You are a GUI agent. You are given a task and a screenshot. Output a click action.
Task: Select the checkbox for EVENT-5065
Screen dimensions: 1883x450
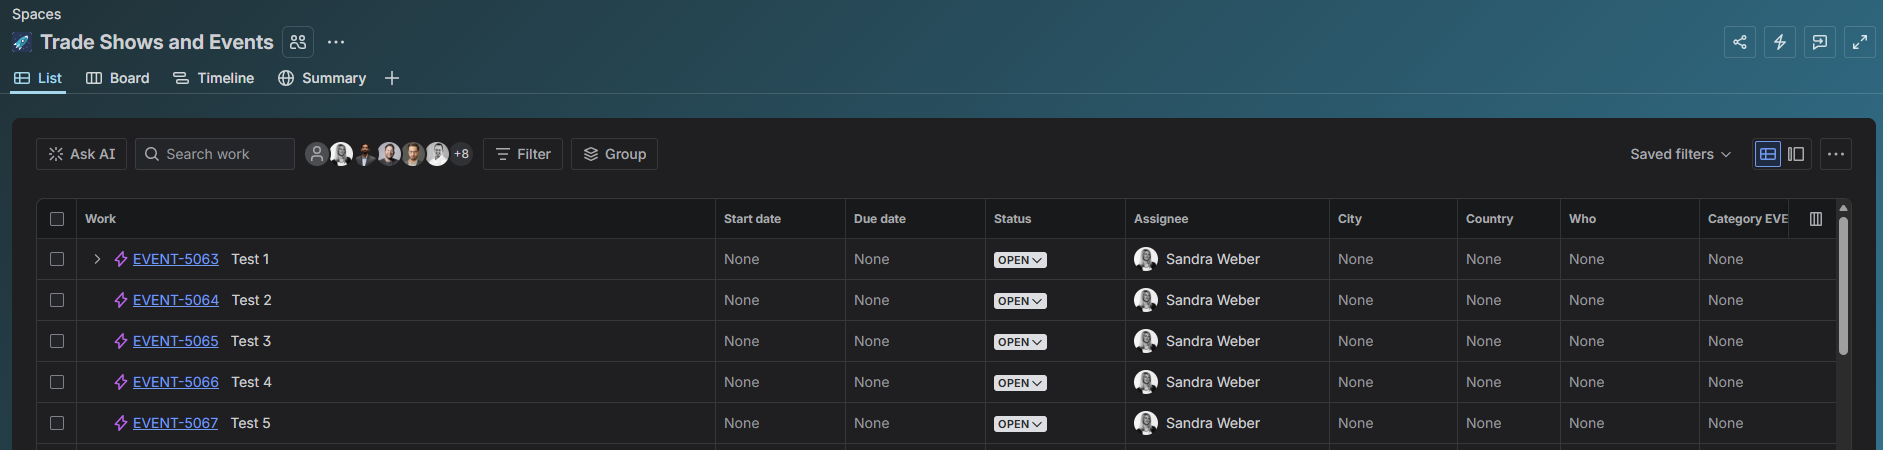[x=57, y=341]
